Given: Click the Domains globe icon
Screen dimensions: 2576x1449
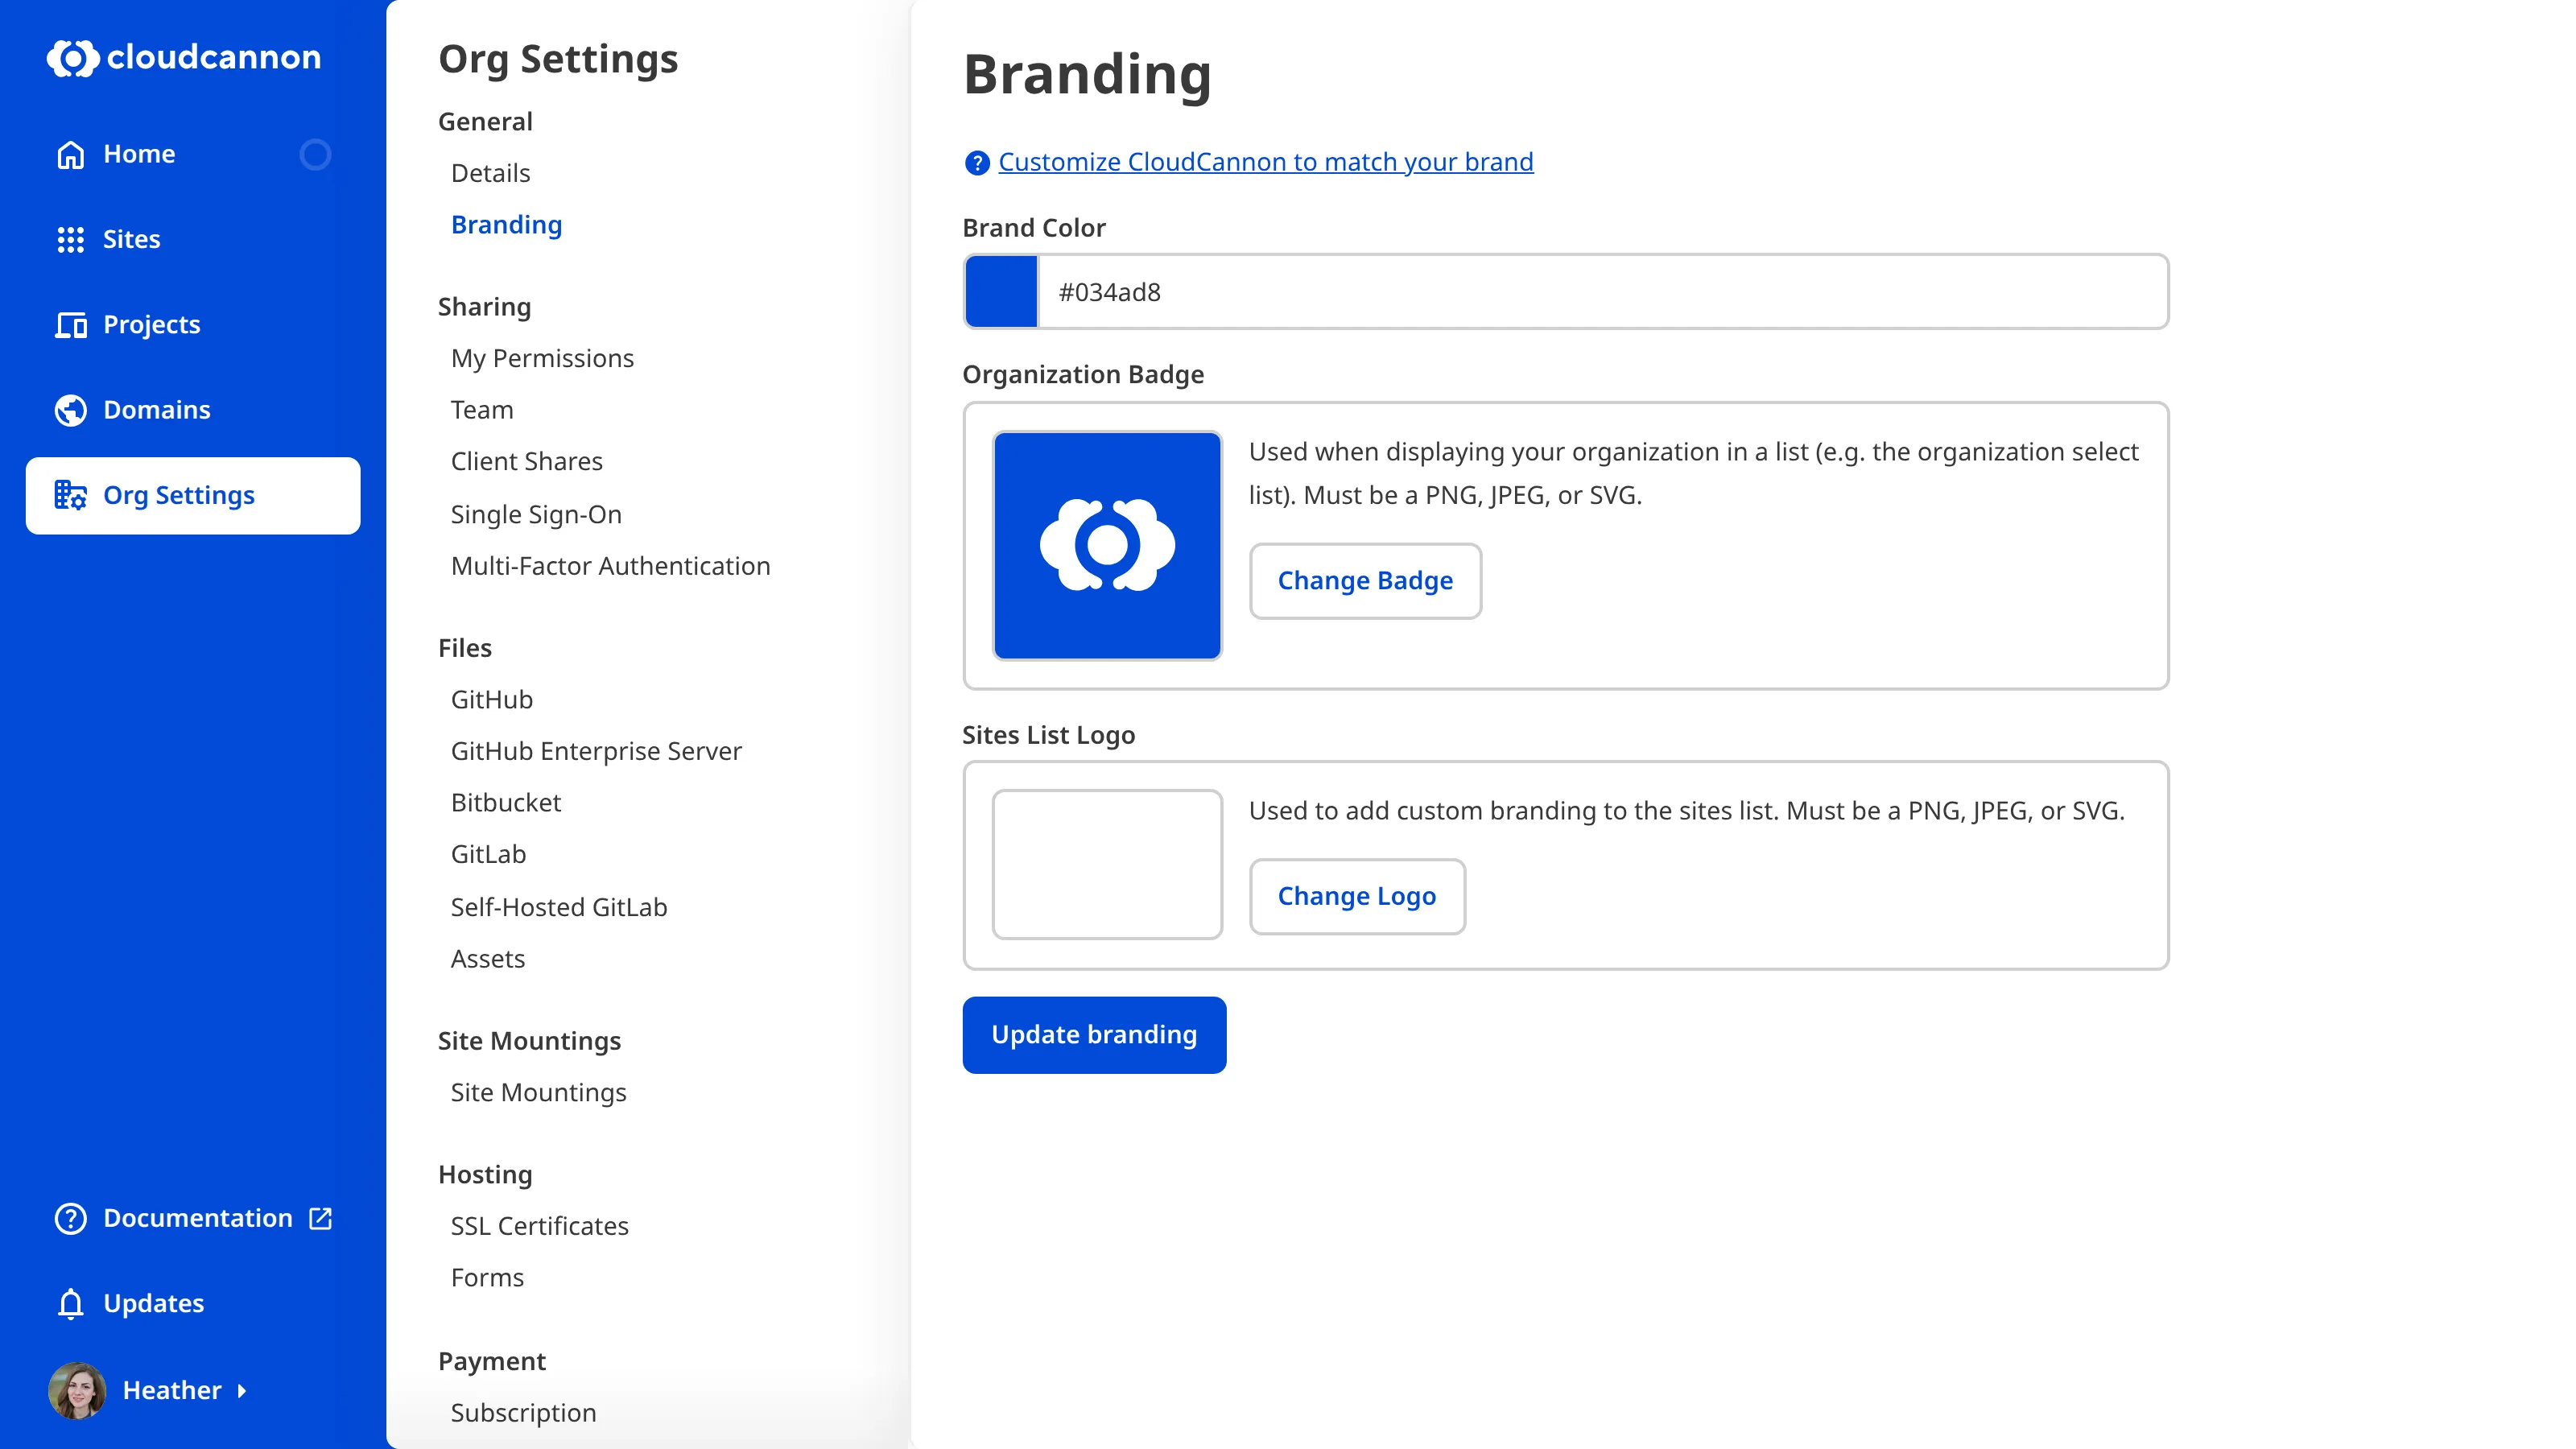Looking at the screenshot, I should (x=70, y=410).
